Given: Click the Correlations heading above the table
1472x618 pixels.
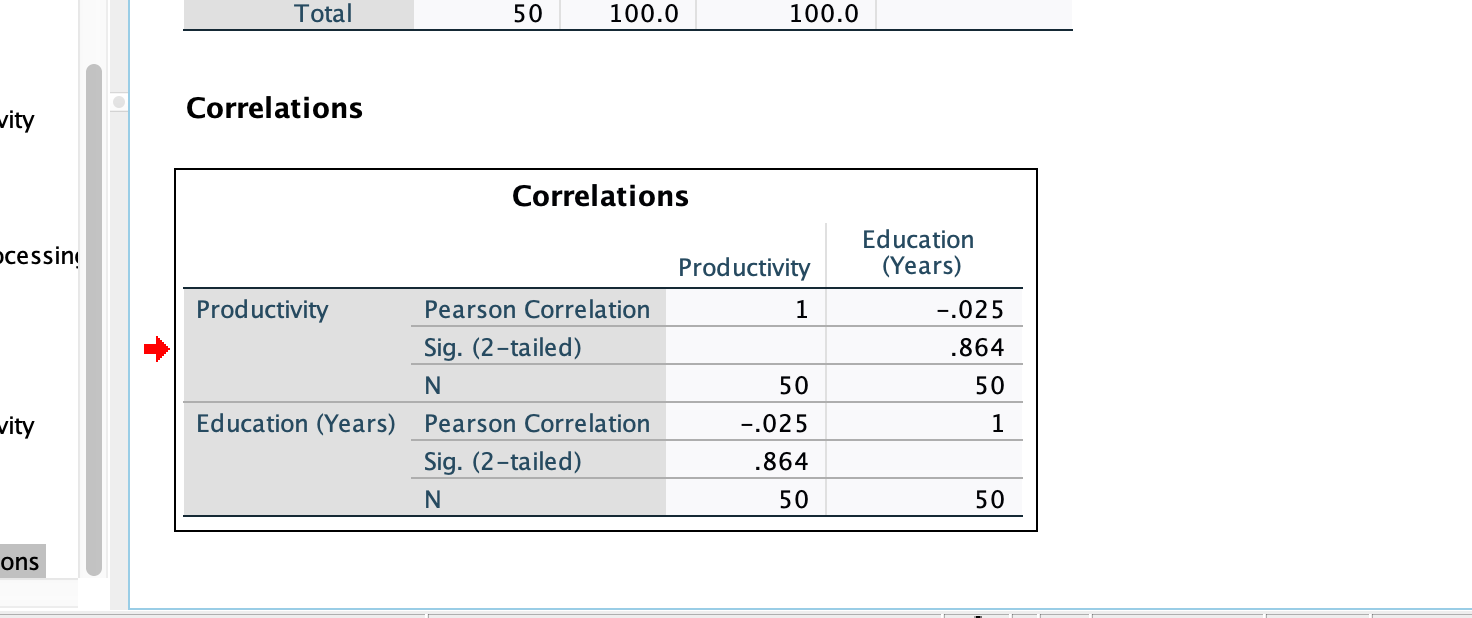Looking at the screenshot, I should (x=273, y=108).
